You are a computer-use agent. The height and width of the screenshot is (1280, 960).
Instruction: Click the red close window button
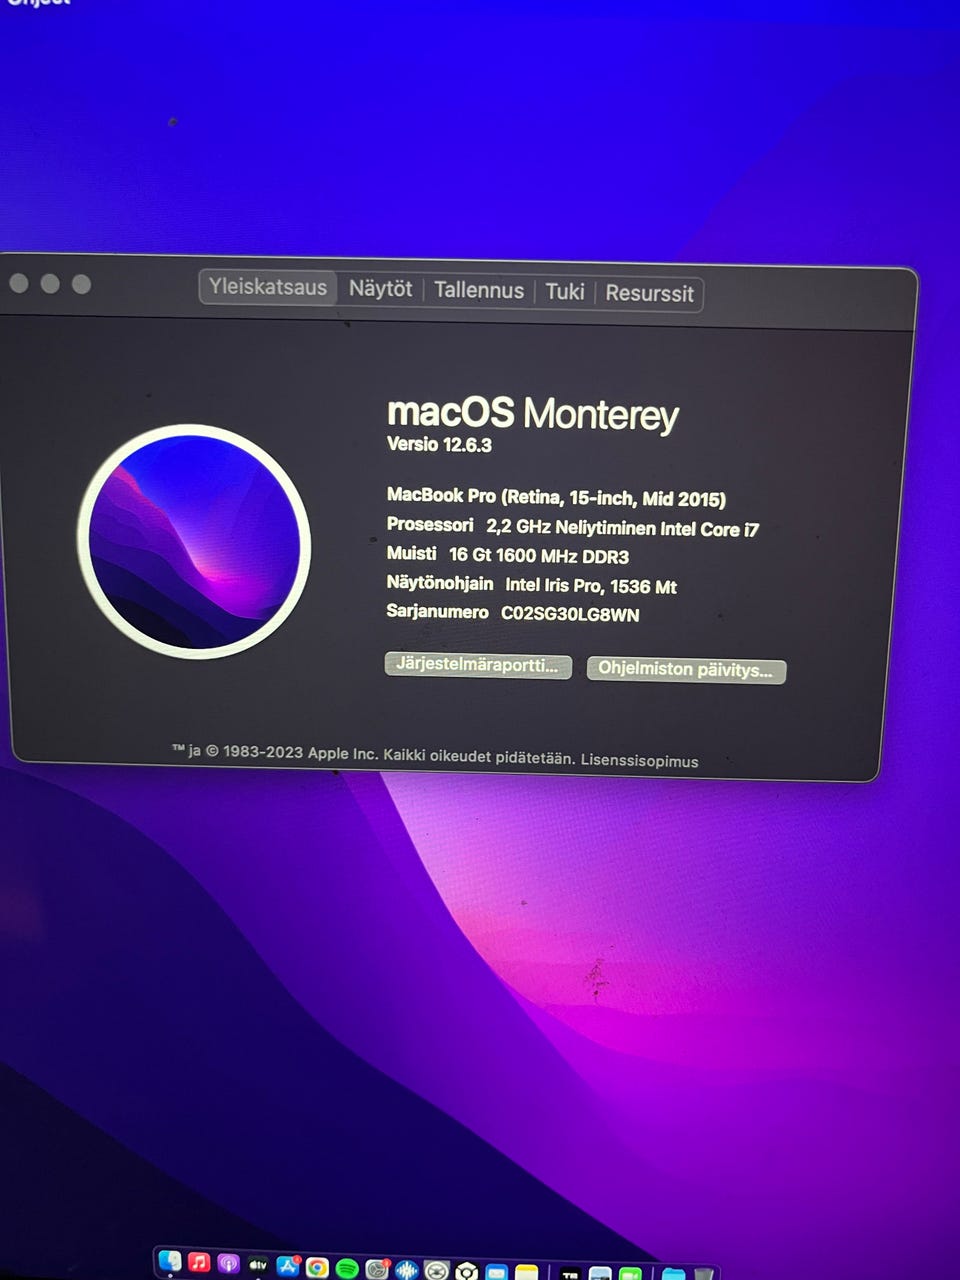coord(18,283)
